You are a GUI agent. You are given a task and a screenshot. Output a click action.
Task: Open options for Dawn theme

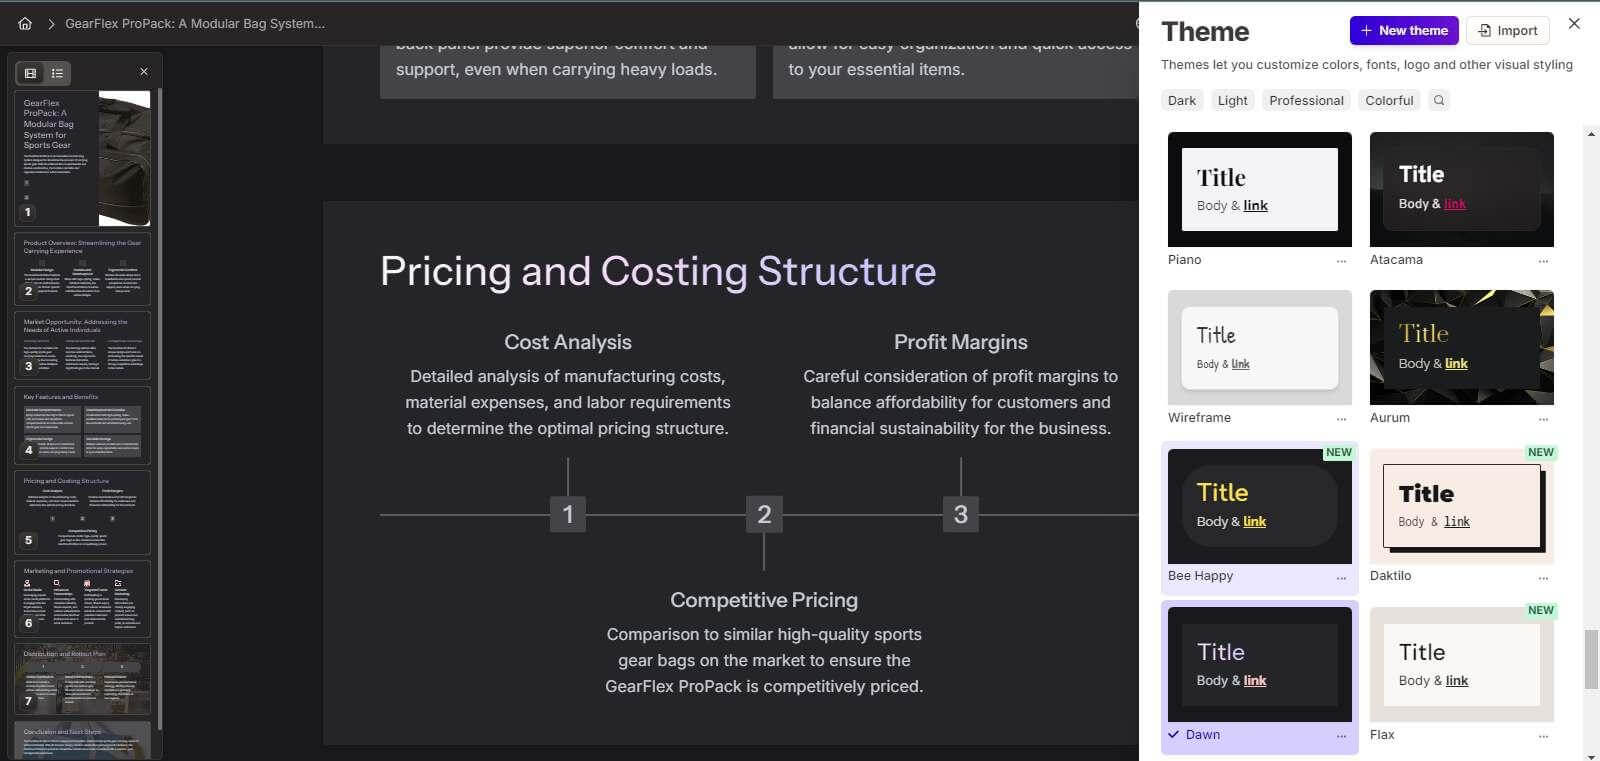[1341, 736]
